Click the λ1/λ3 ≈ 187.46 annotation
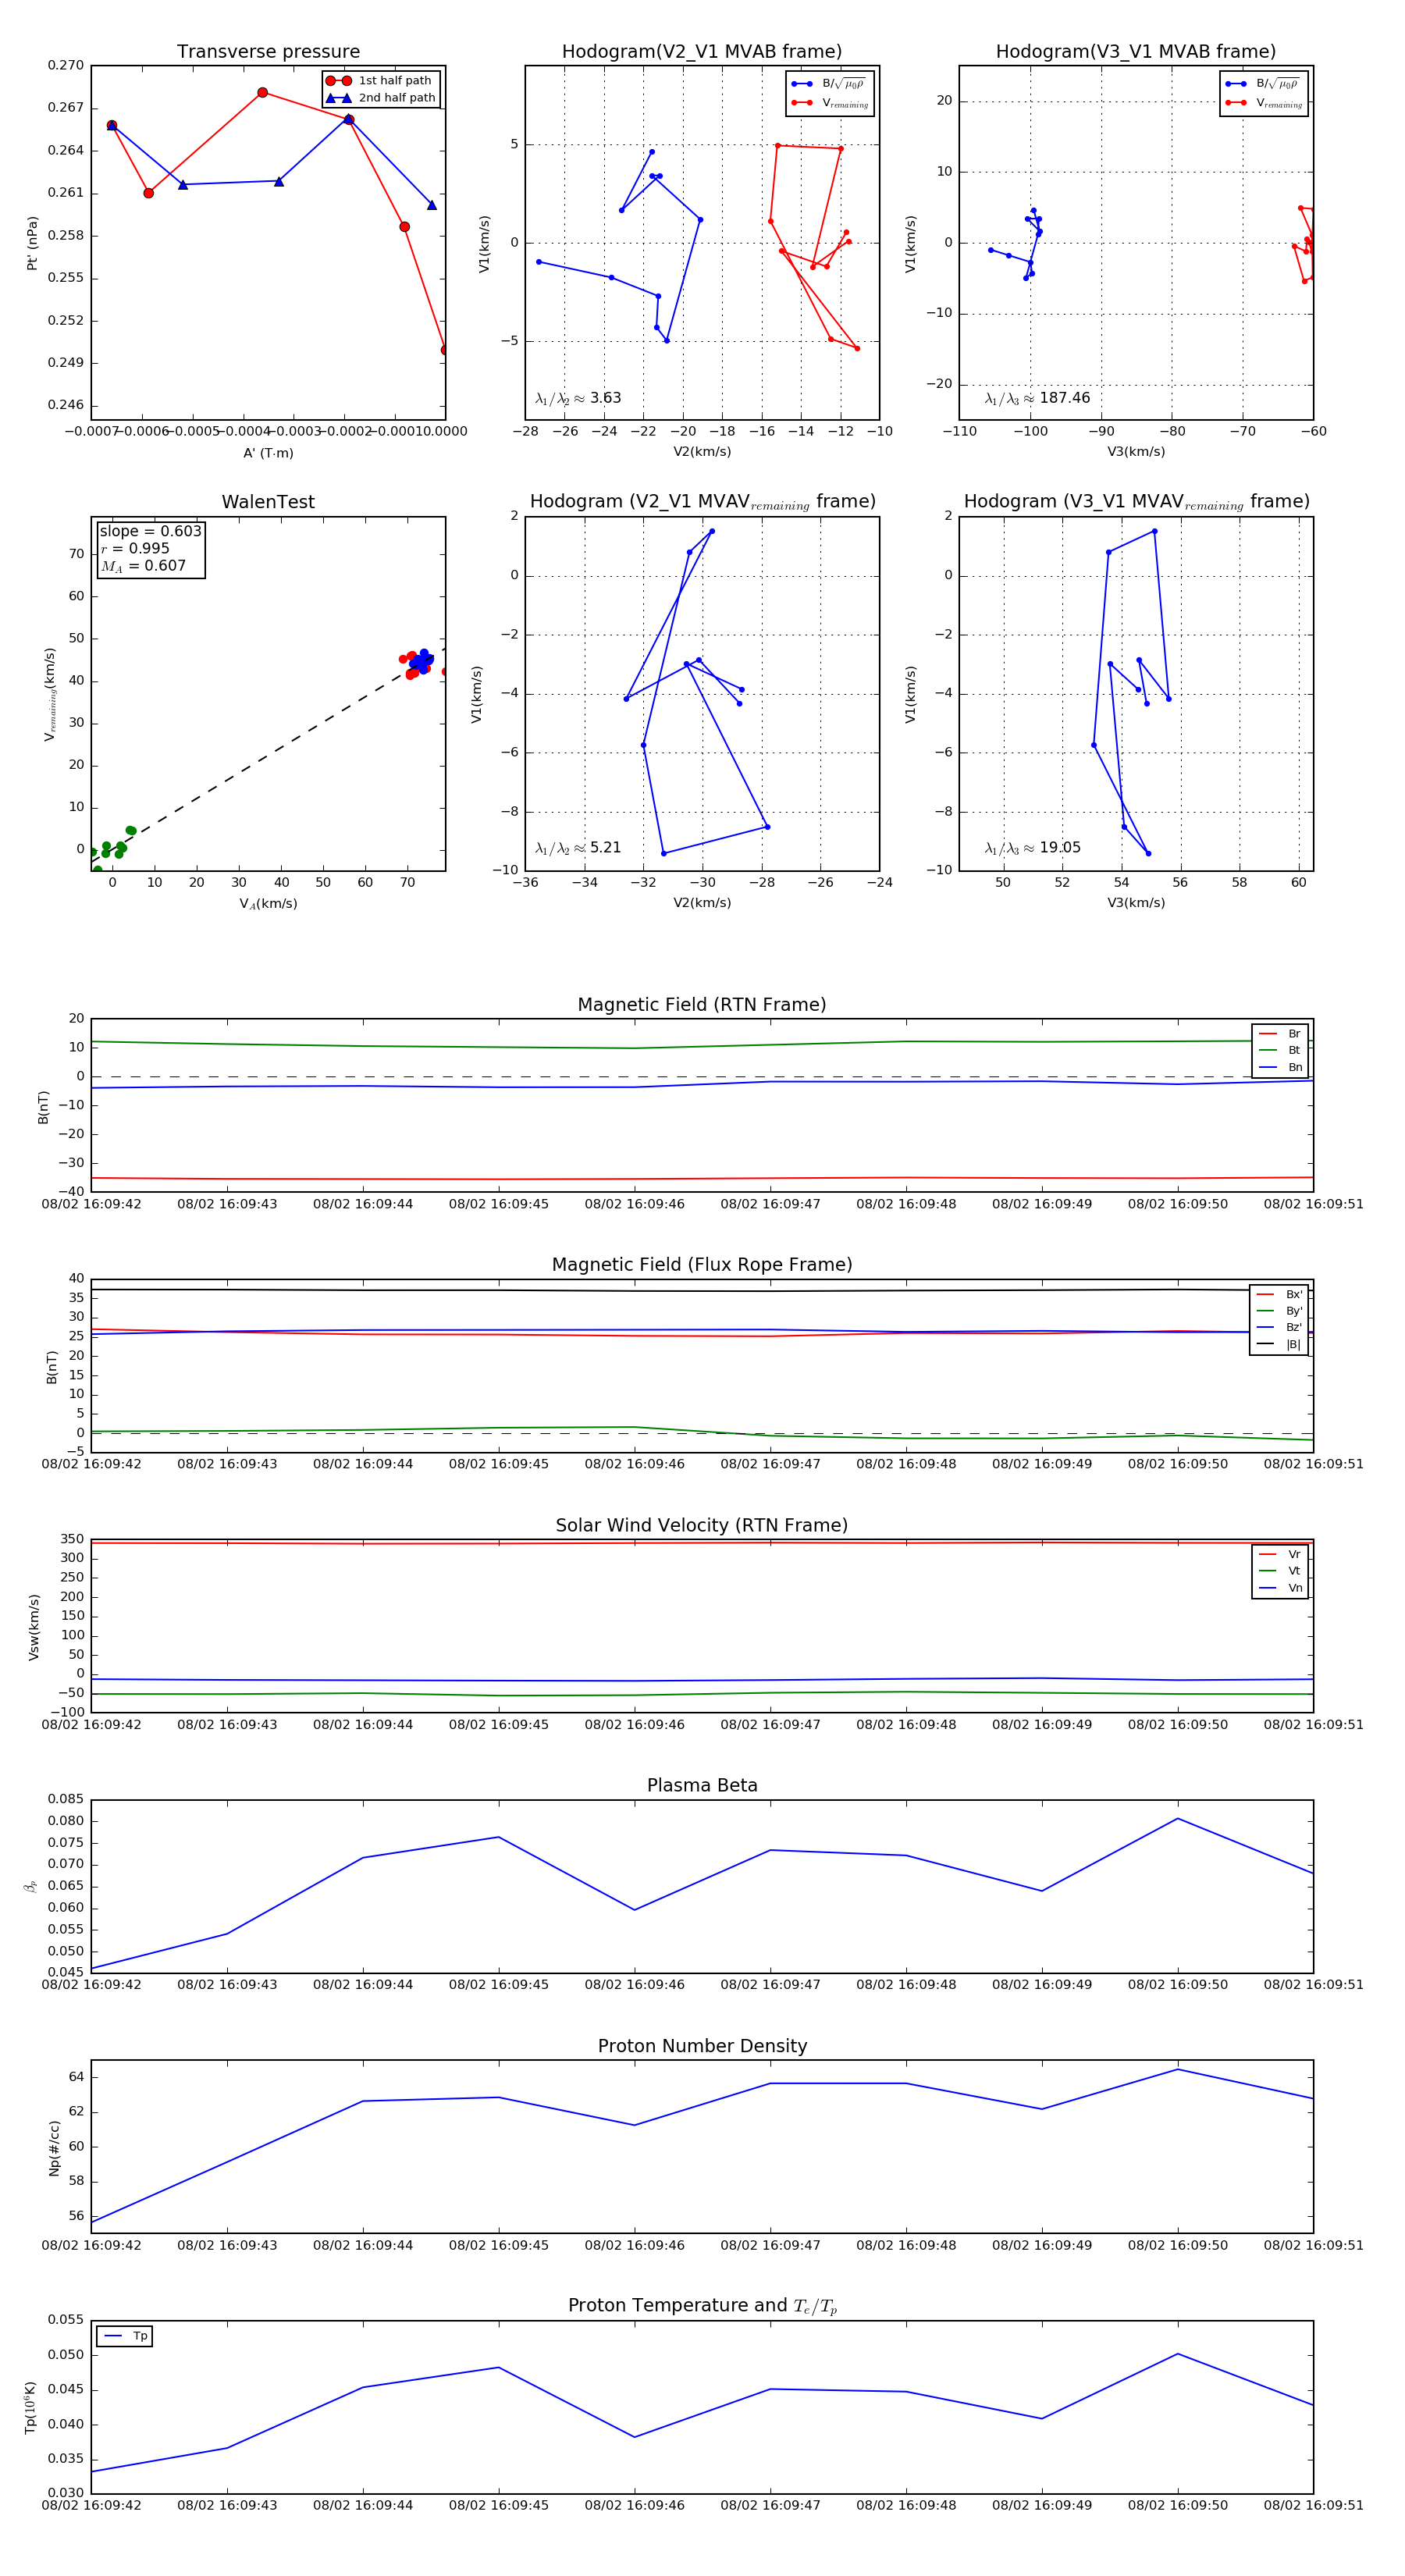1405x2576 pixels. 1037,398
